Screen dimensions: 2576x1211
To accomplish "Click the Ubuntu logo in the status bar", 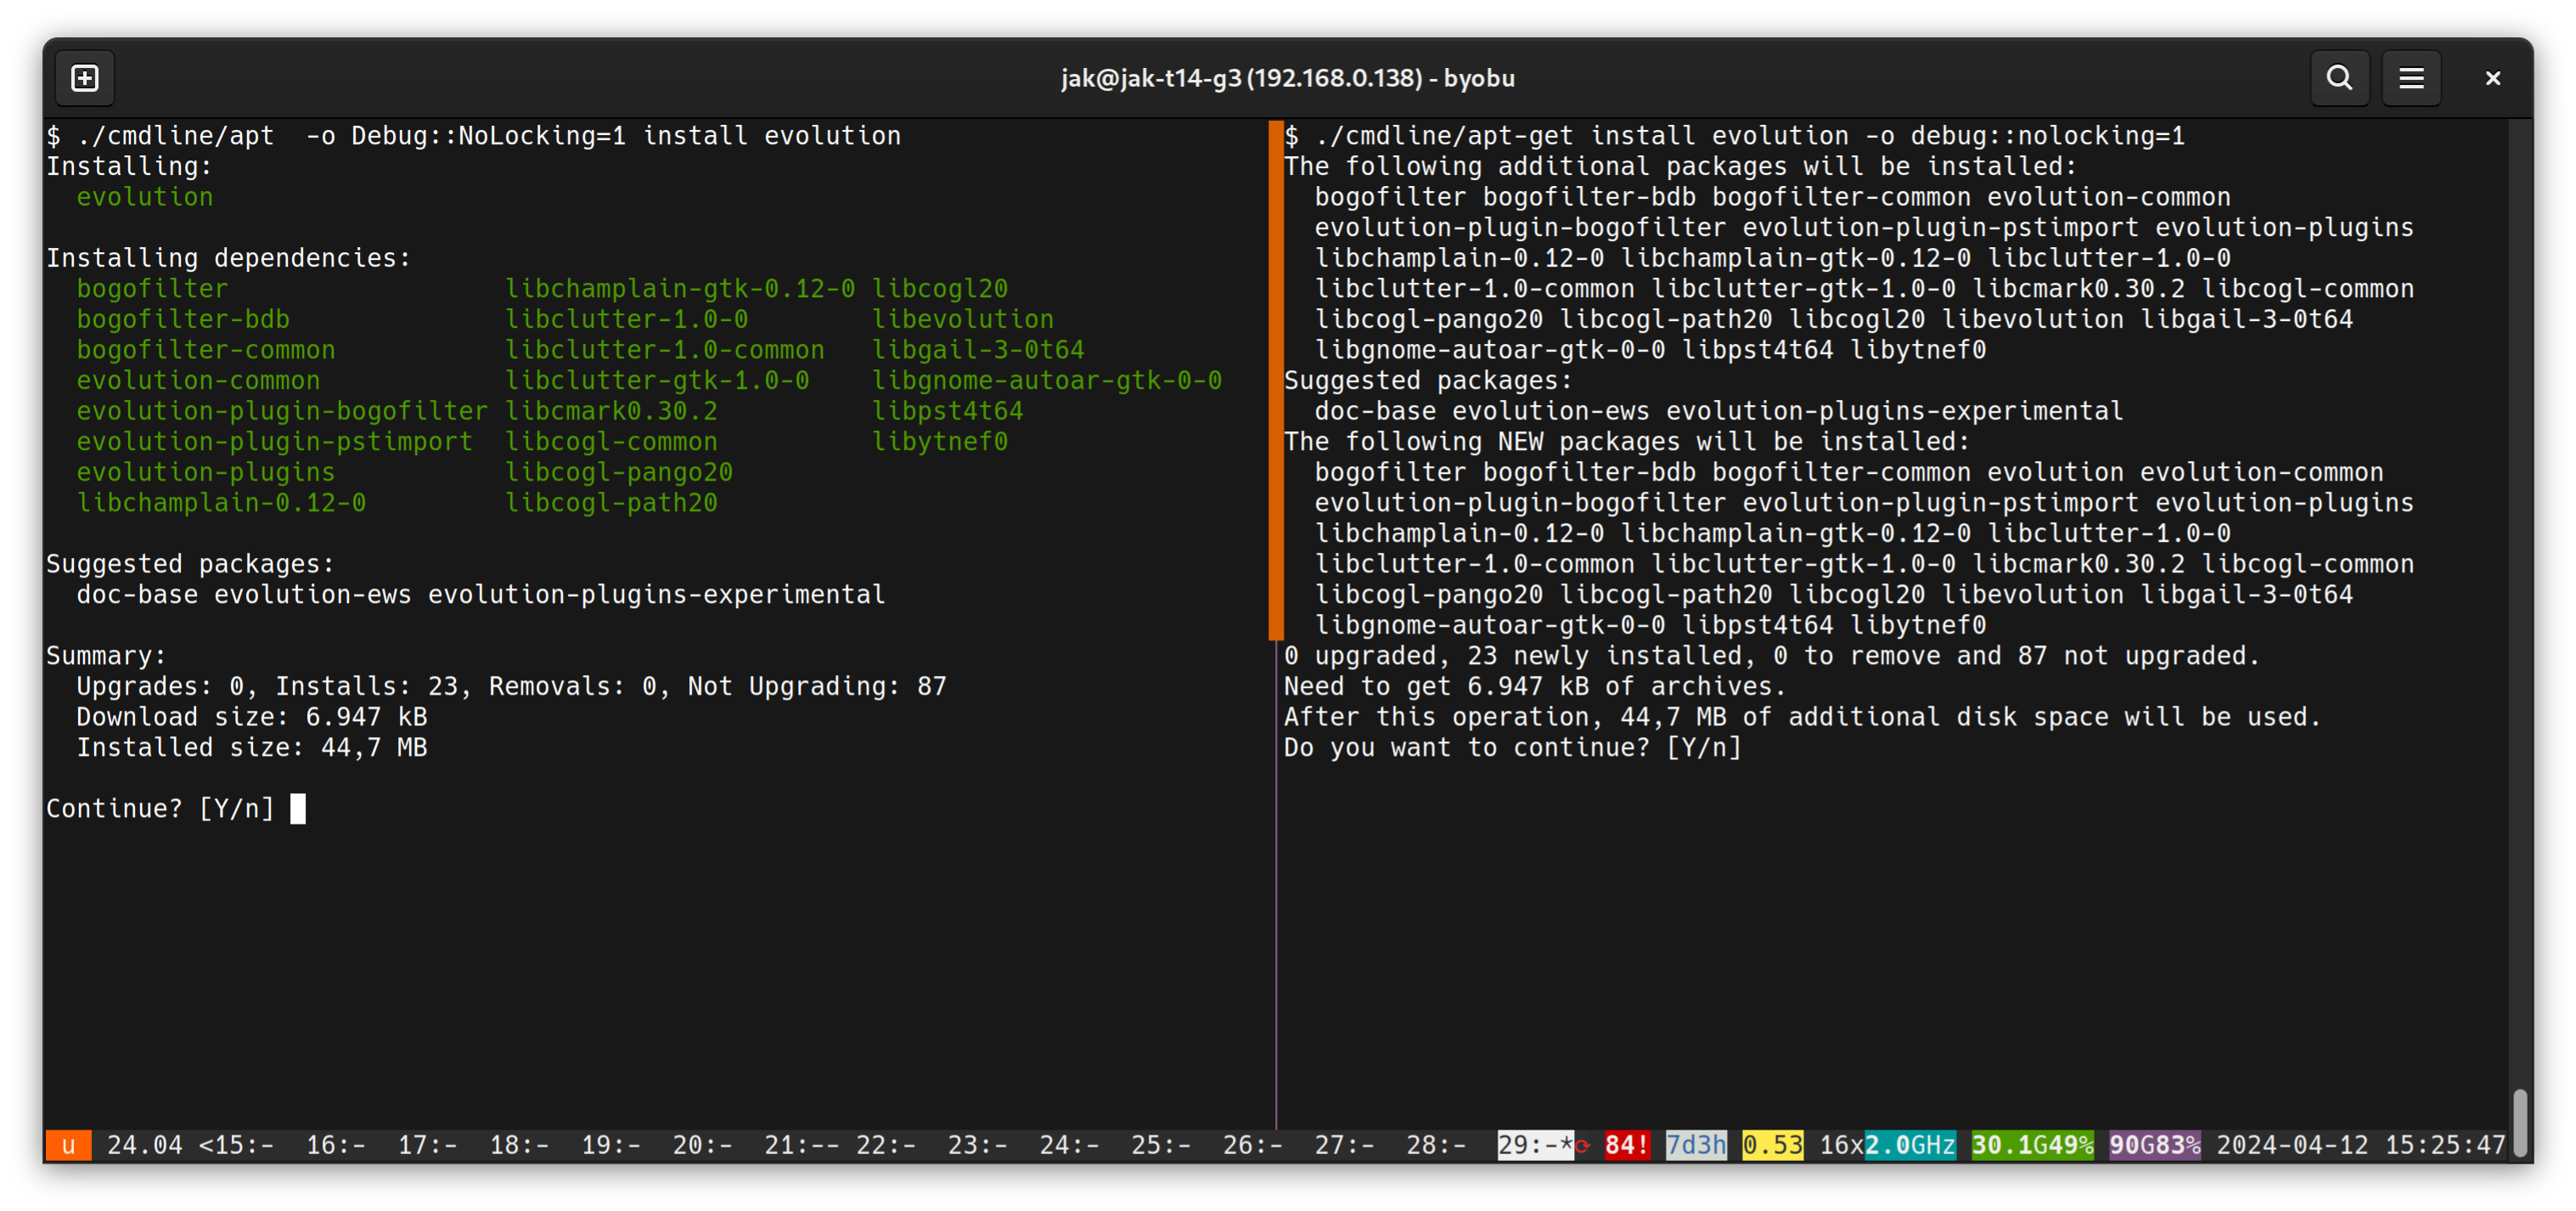I will [68, 1145].
